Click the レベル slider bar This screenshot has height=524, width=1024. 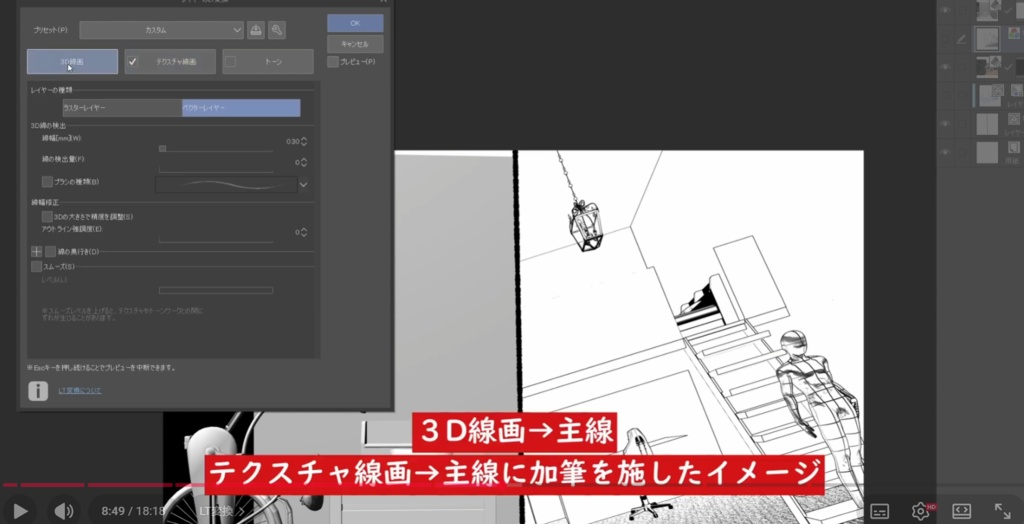point(216,290)
